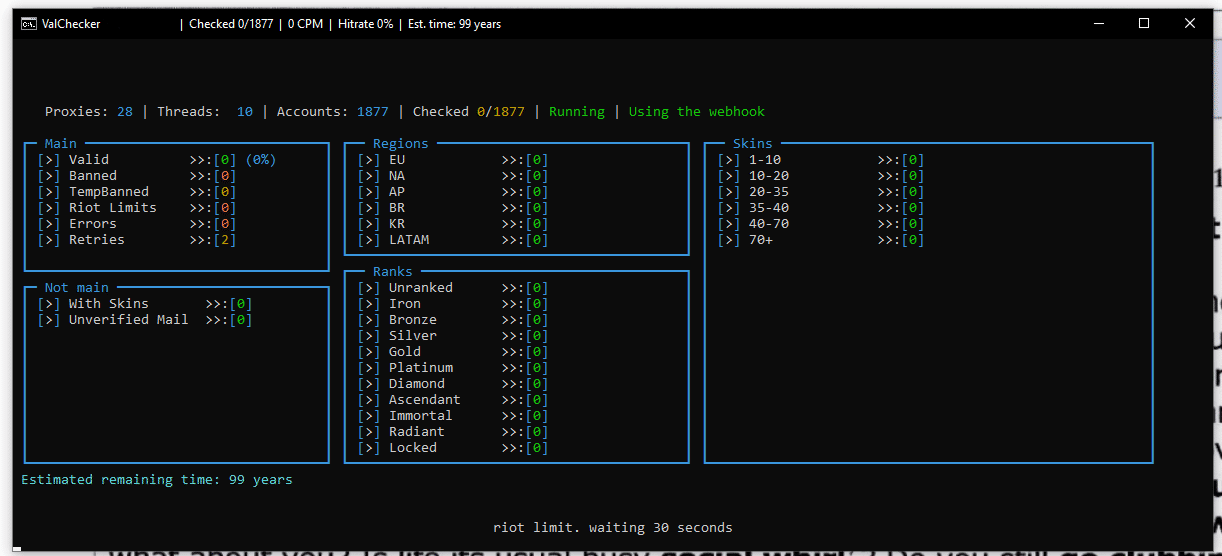Minimize the ValChecker window
Viewport: 1222px width, 556px height.
(1098, 24)
